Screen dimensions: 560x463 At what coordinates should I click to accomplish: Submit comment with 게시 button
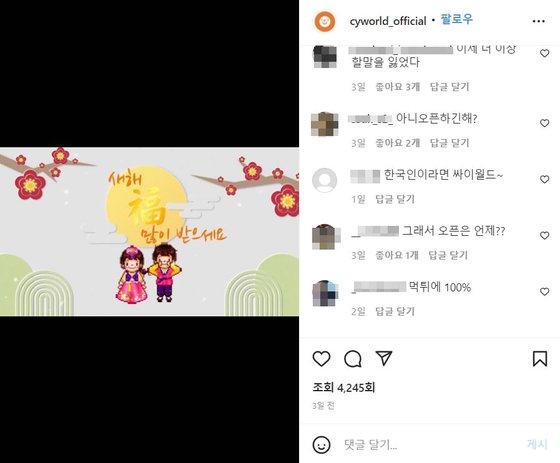coord(537,444)
